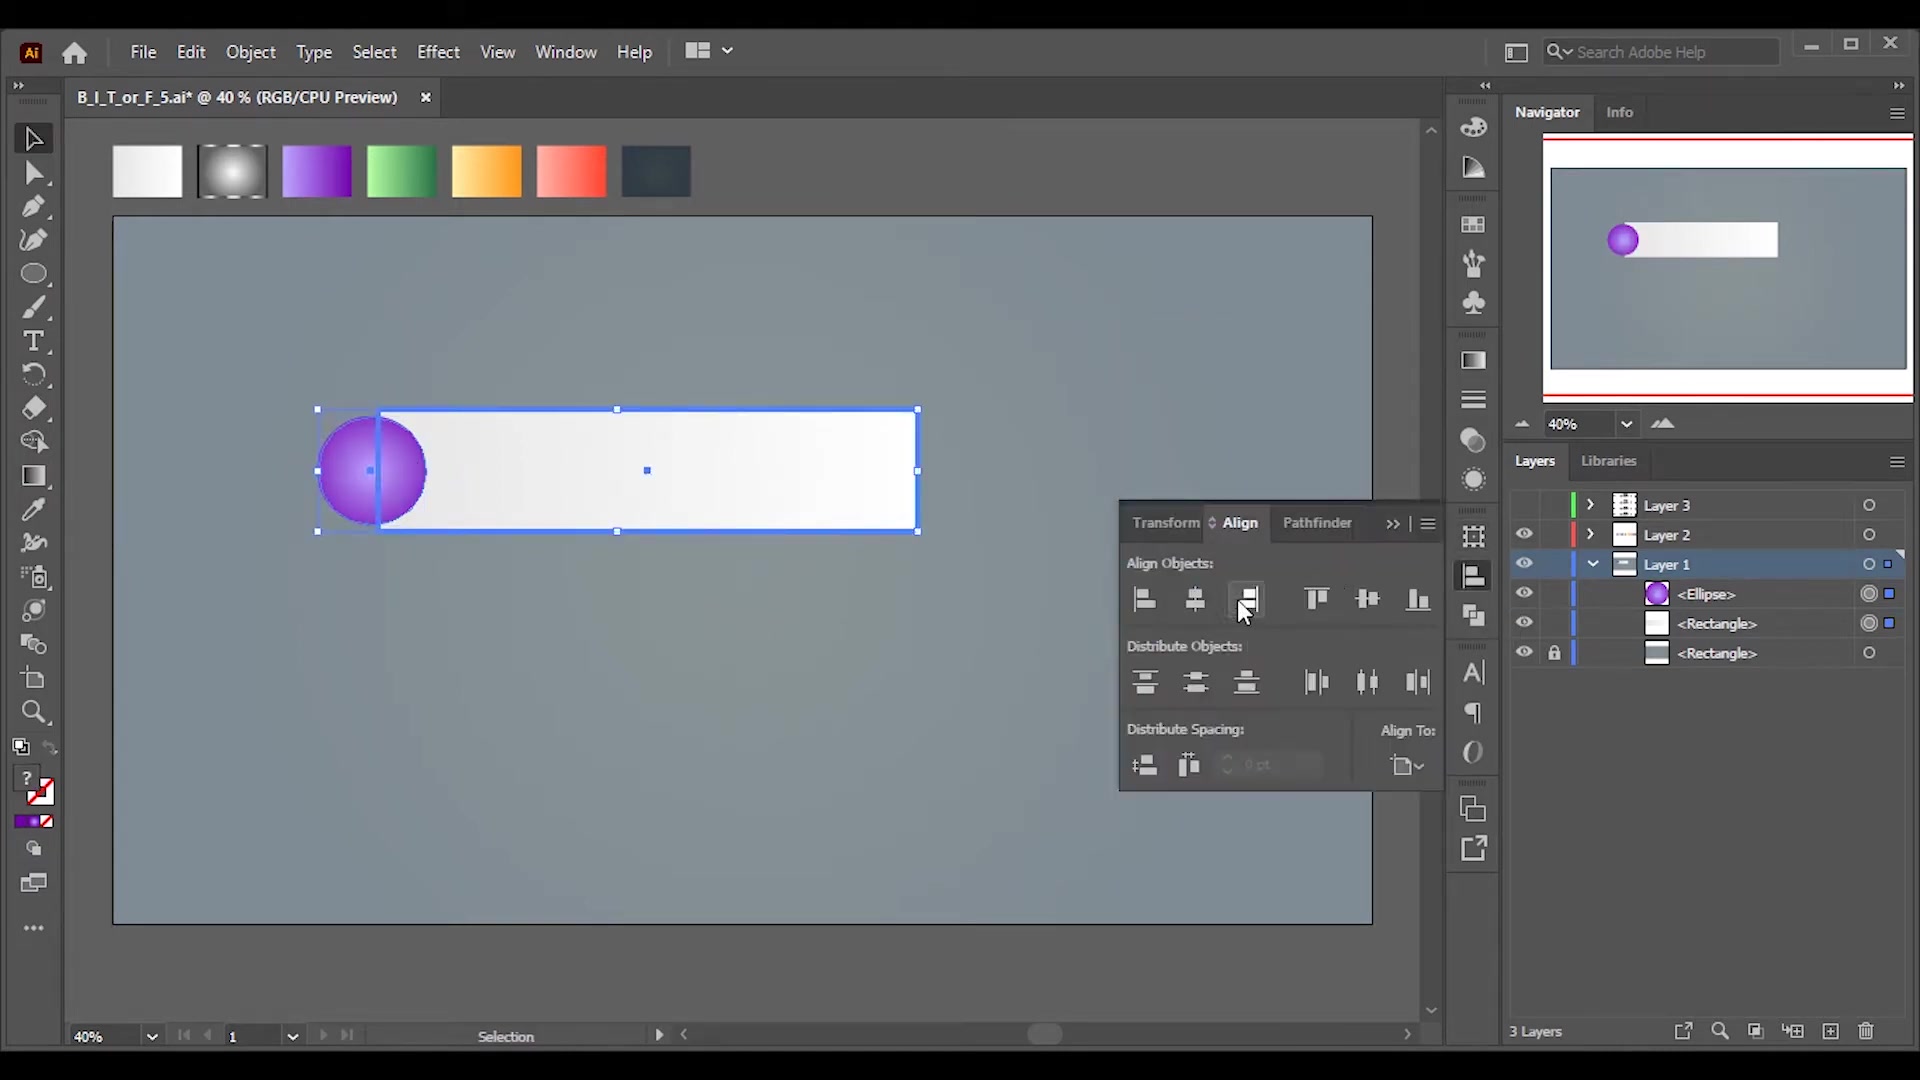Click the purple gradient swatch
This screenshot has width=1920, height=1080.
click(317, 171)
